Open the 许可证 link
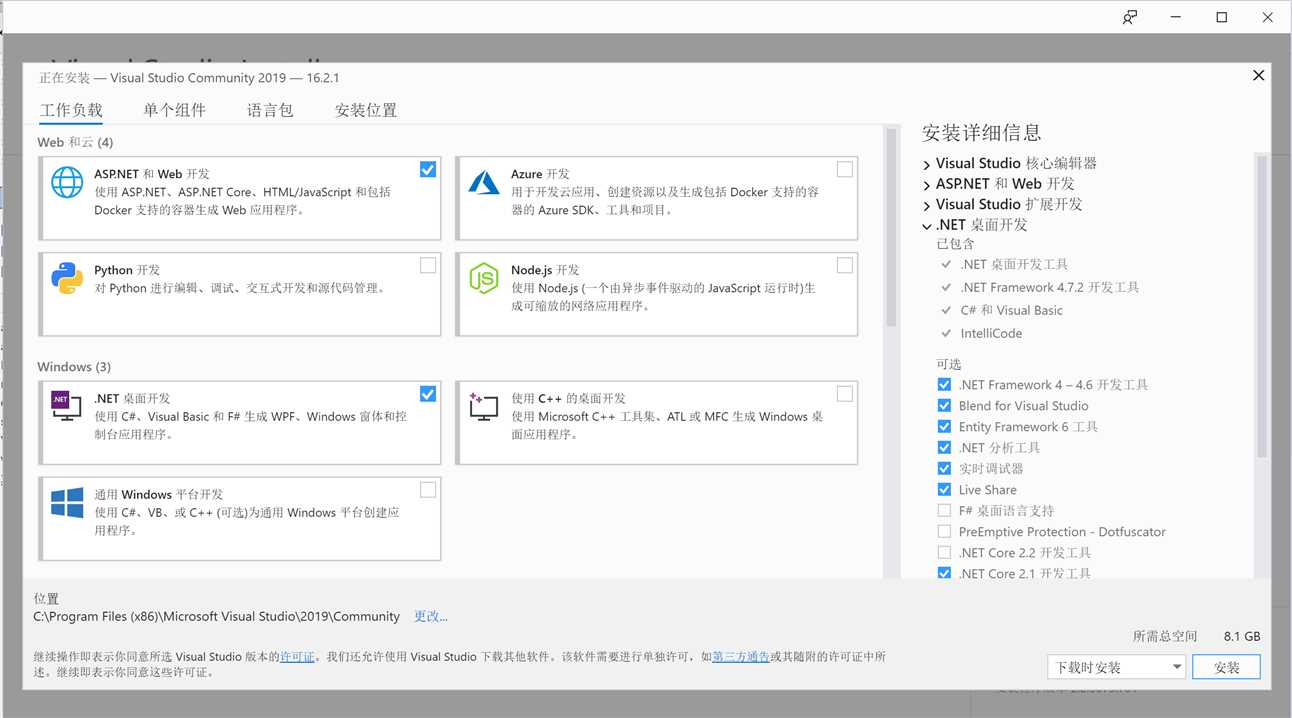 (x=297, y=657)
